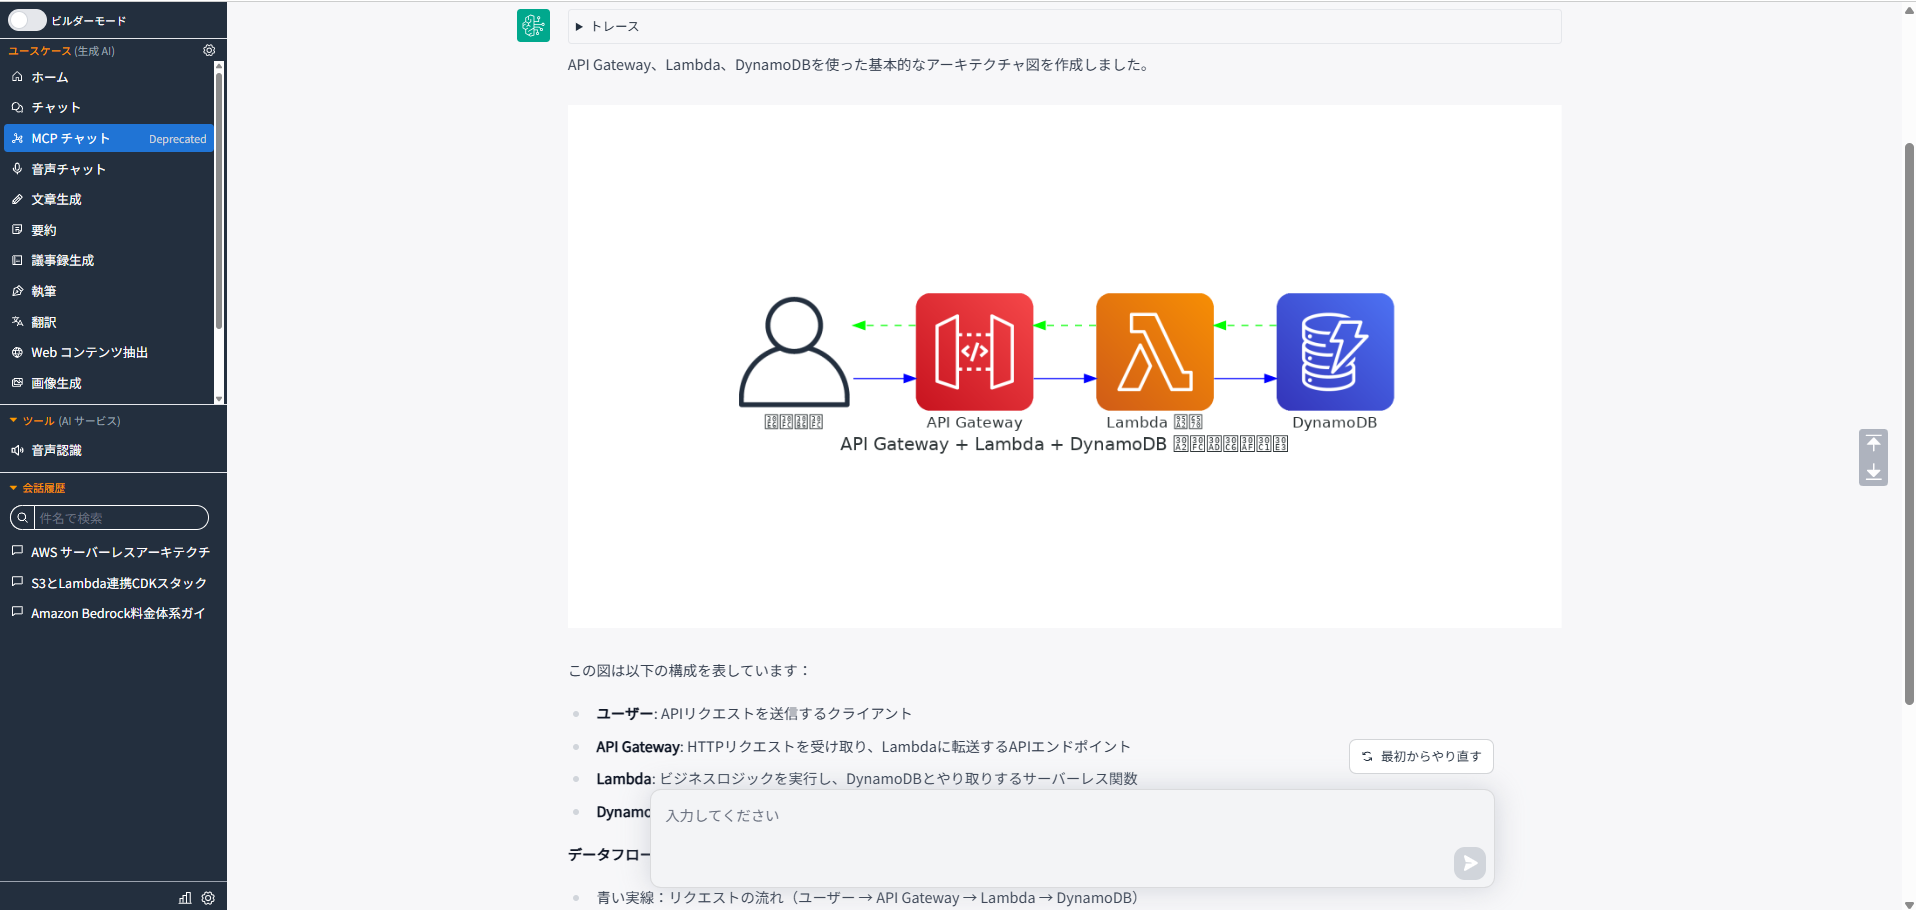Image resolution: width=1916 pixels, height=910 pixels.
Task: Click the pencil icon beside 文章生成
Action: (x=17, y=199)
